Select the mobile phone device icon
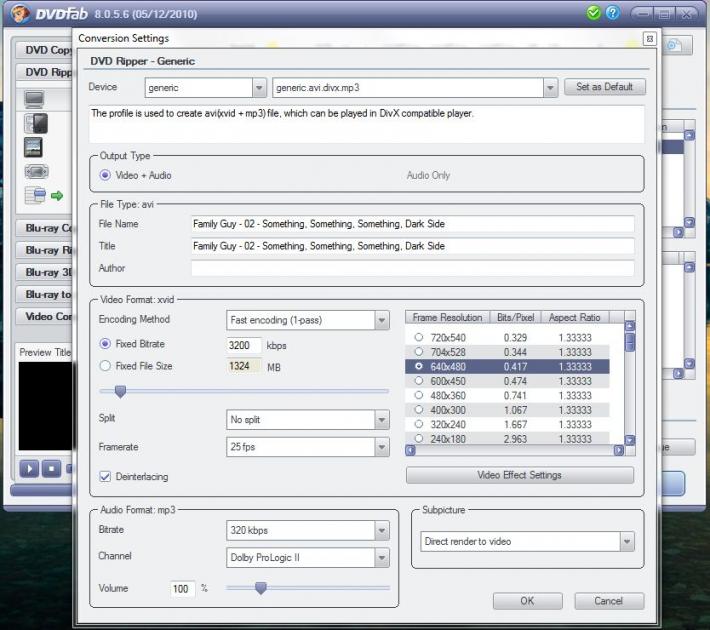This screenshot has width=710, height=630. [36, 123]
